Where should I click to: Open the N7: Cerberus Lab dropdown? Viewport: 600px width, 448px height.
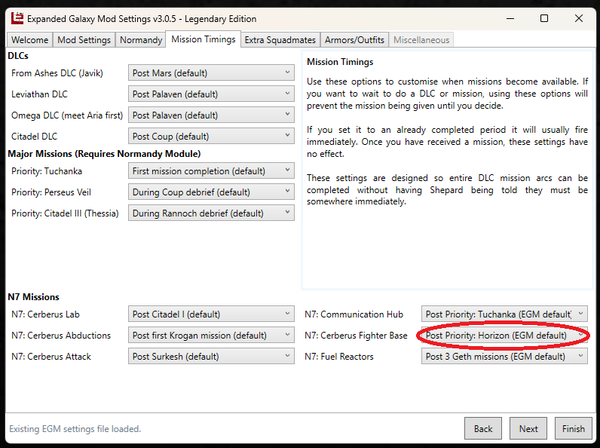[x=211, y=314]
